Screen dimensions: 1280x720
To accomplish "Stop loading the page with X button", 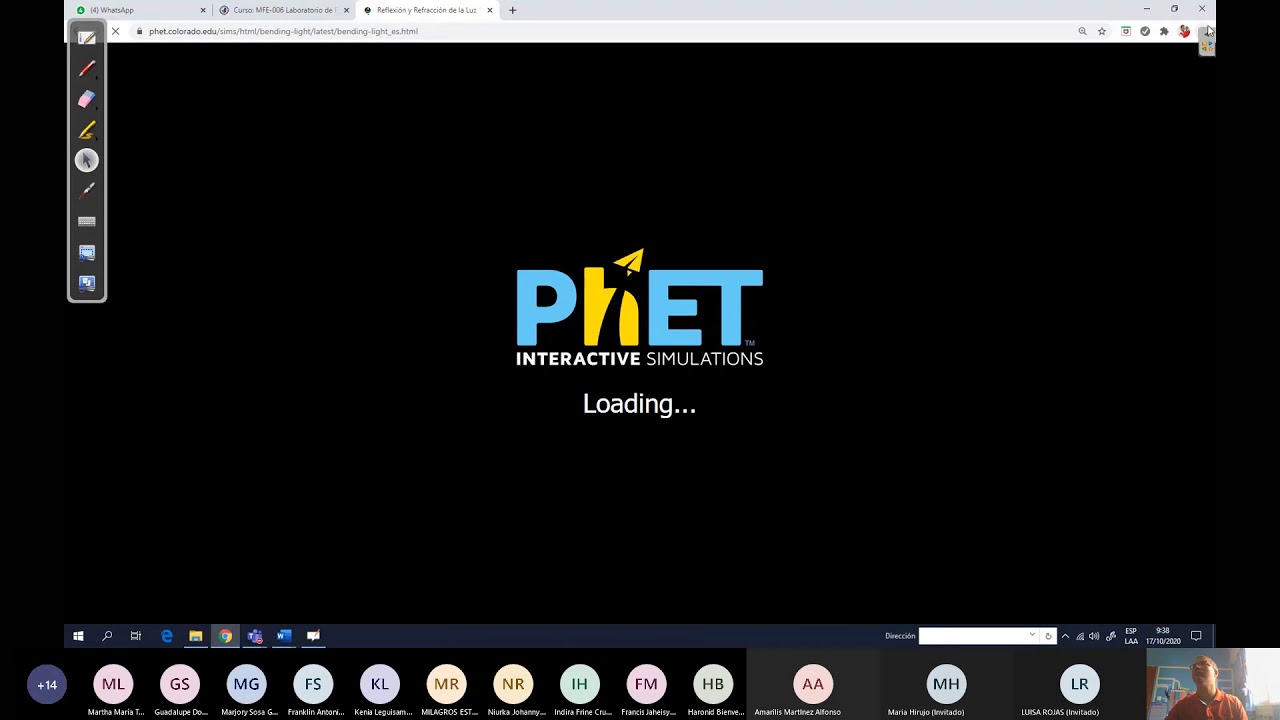I will 115,31.
